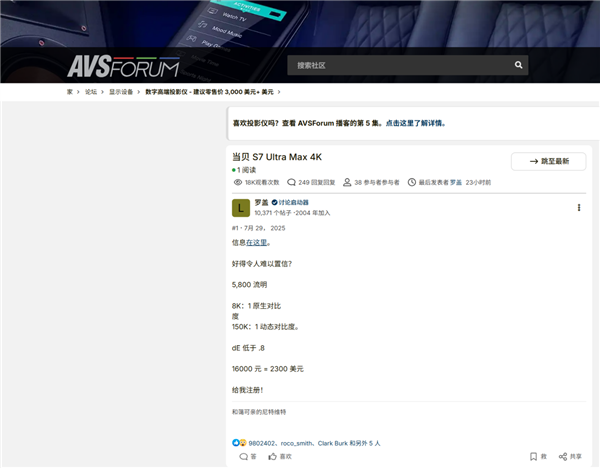
Task: Click the bookmark 救 save button
Action: point(538,457)
